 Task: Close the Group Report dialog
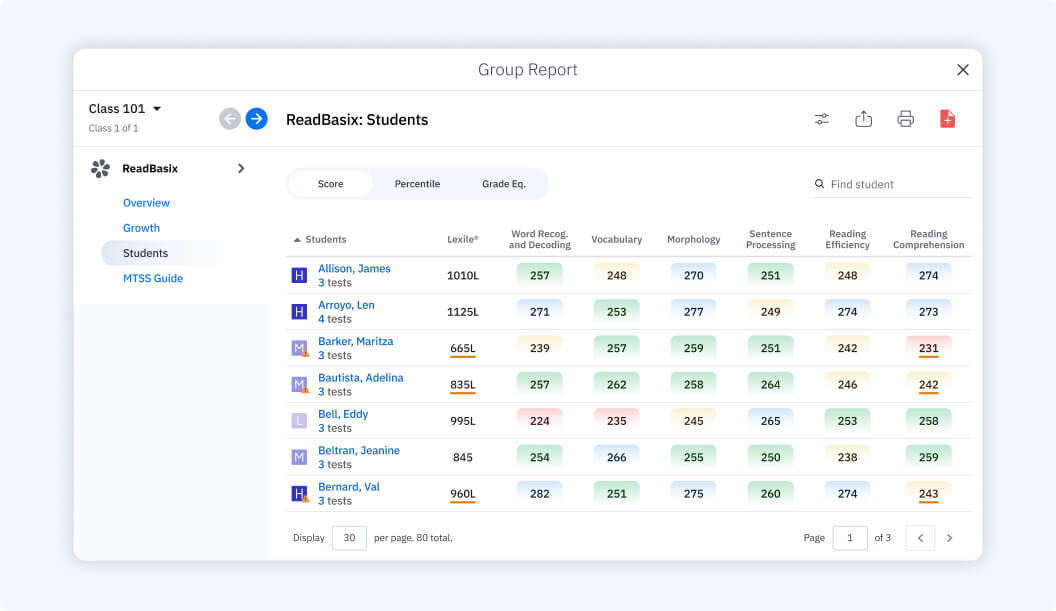click(x=963, y=69)
